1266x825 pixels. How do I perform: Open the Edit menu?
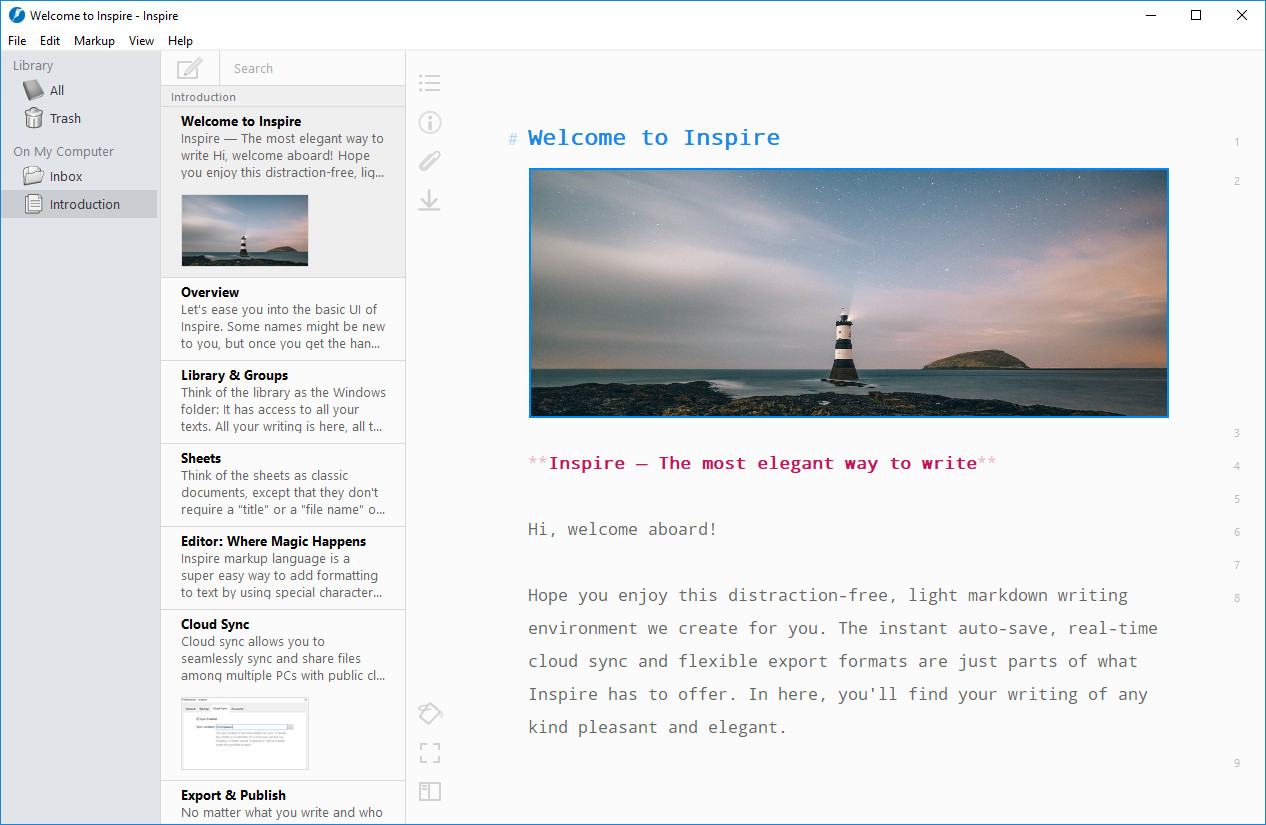pos(50,41)
